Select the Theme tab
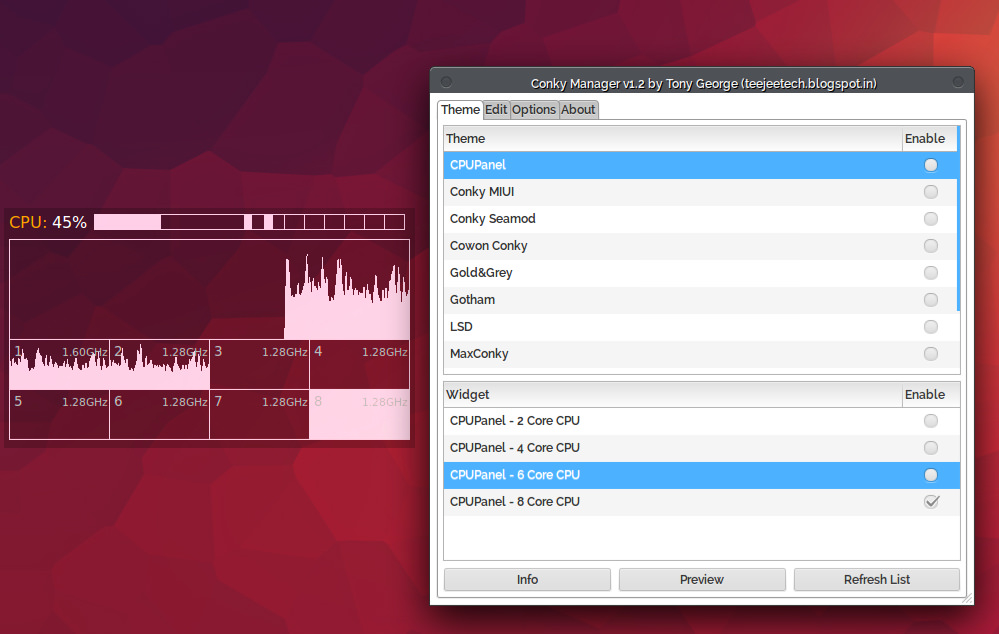999x634 pixels. (460, 110)
